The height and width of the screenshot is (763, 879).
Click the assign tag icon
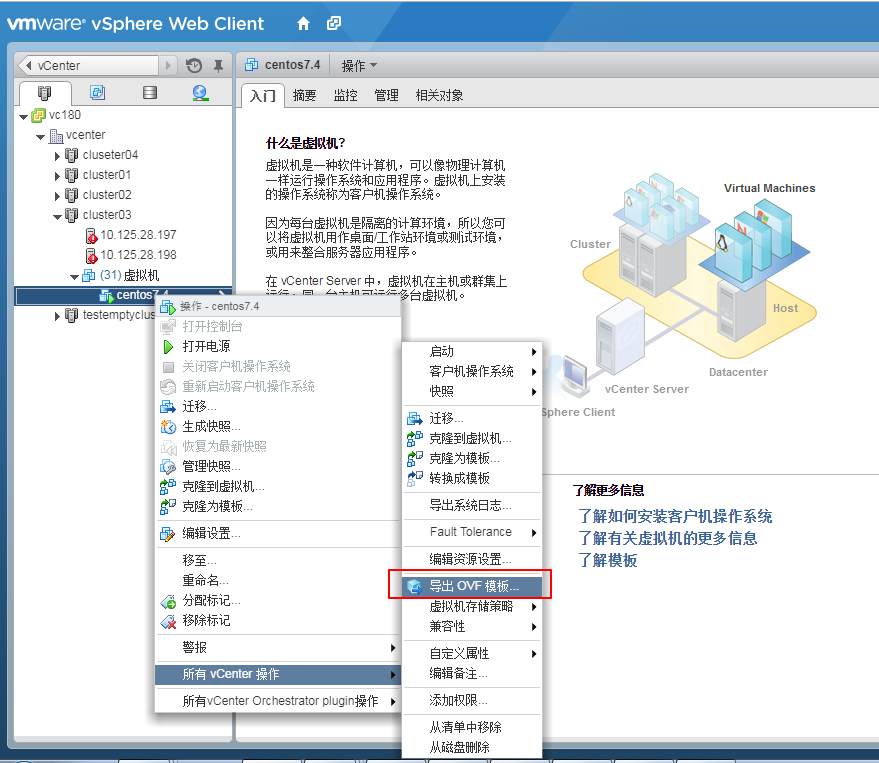pyautogui.click(x=168, y=601)
